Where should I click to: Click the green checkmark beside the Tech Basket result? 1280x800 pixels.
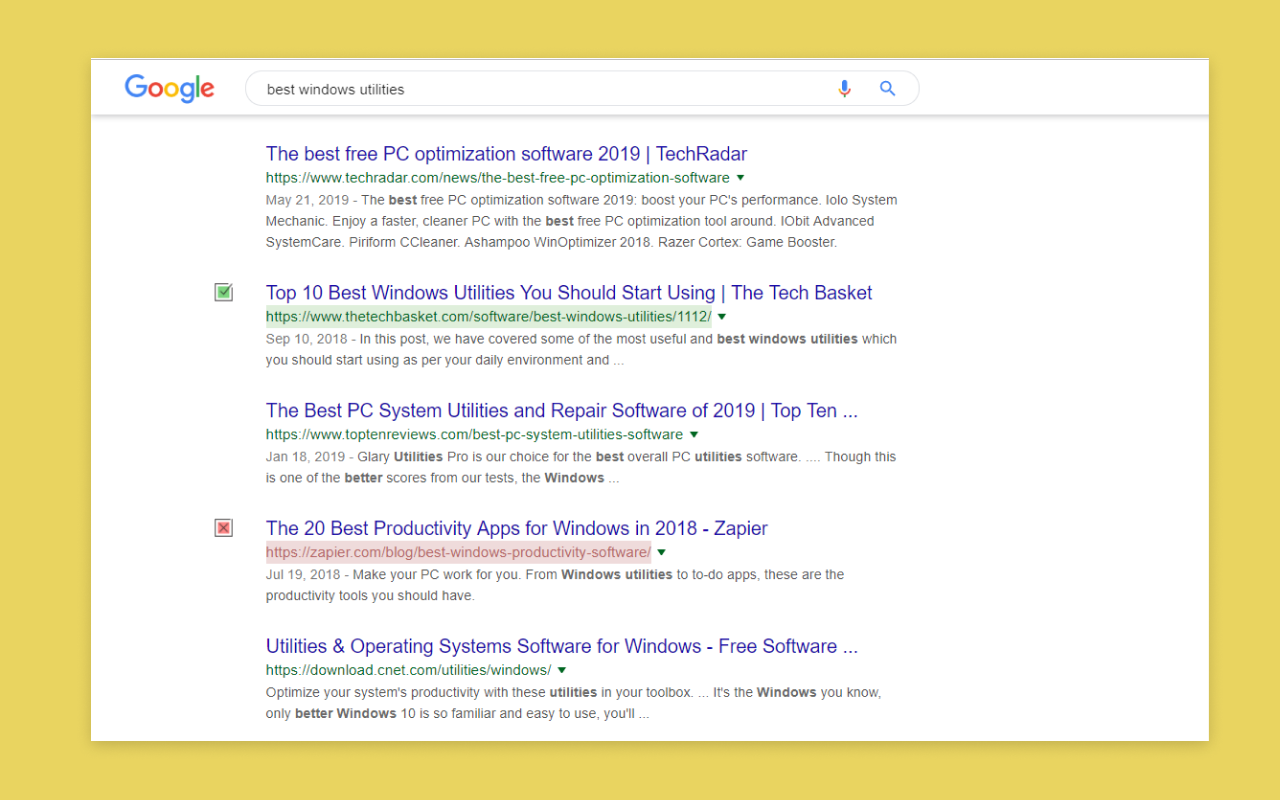223,292
